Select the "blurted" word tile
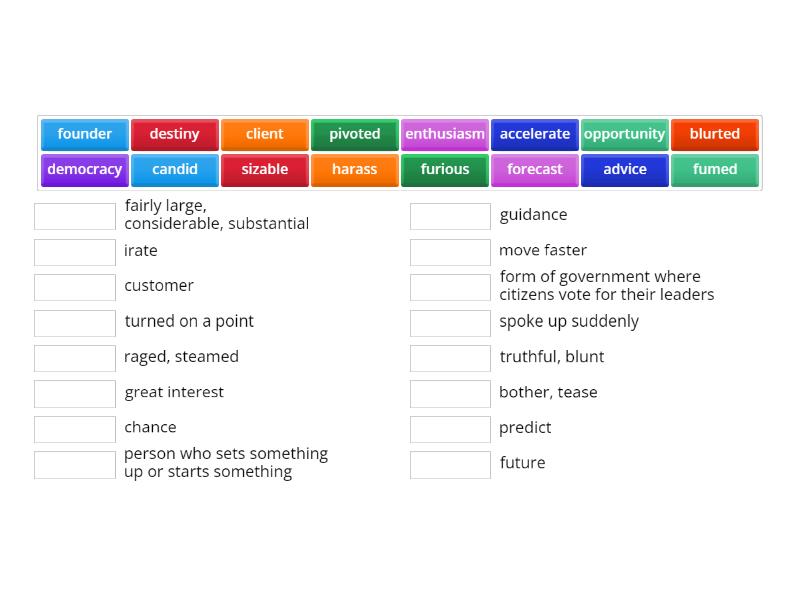Image resolution: width=800 pixels, height=600 pixels. (715, 134)
